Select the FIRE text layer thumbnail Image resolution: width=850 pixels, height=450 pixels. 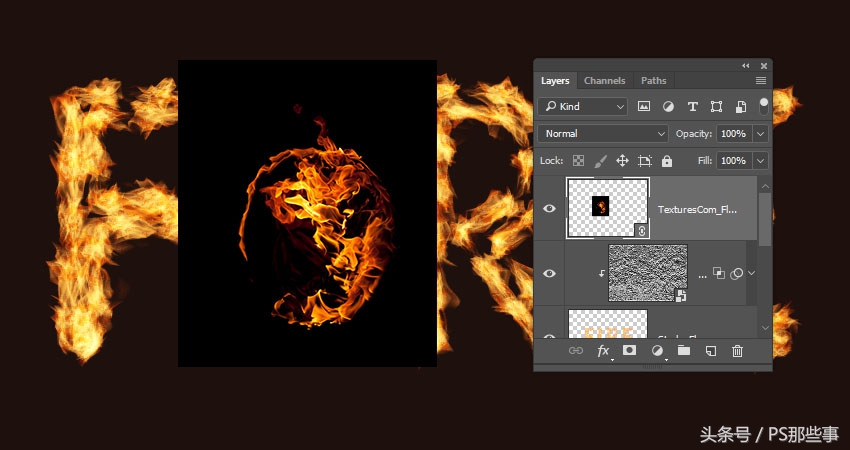tap(608, 324)
